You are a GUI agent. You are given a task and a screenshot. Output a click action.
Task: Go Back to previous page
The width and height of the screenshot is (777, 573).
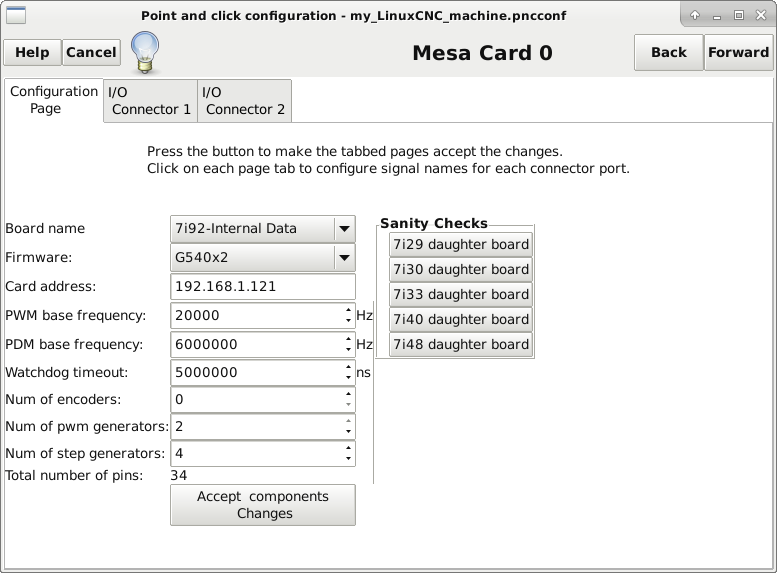click(x=668, y=53)
